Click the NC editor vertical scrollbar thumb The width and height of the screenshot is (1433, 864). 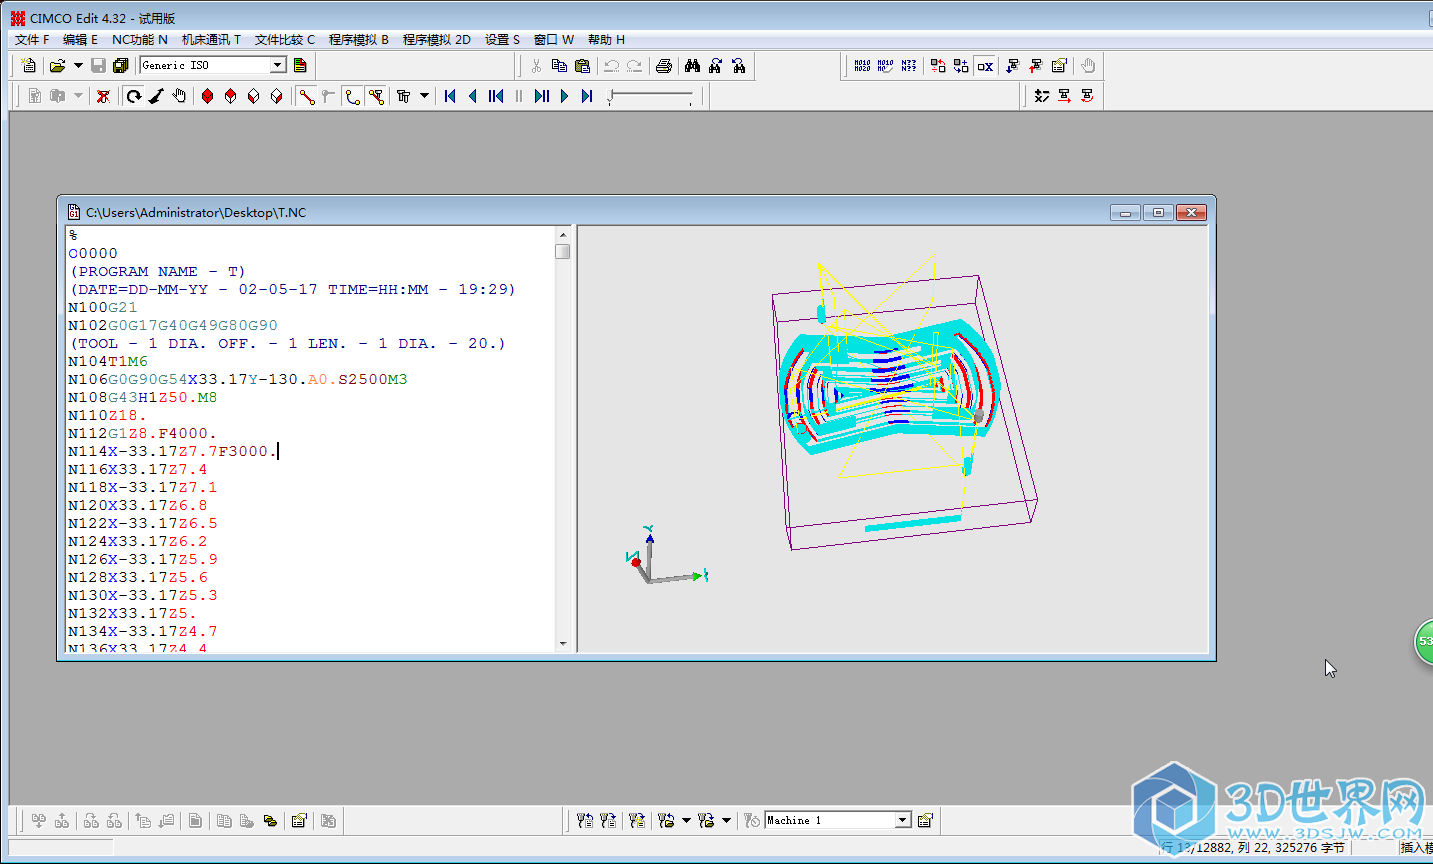pos(563,251)
